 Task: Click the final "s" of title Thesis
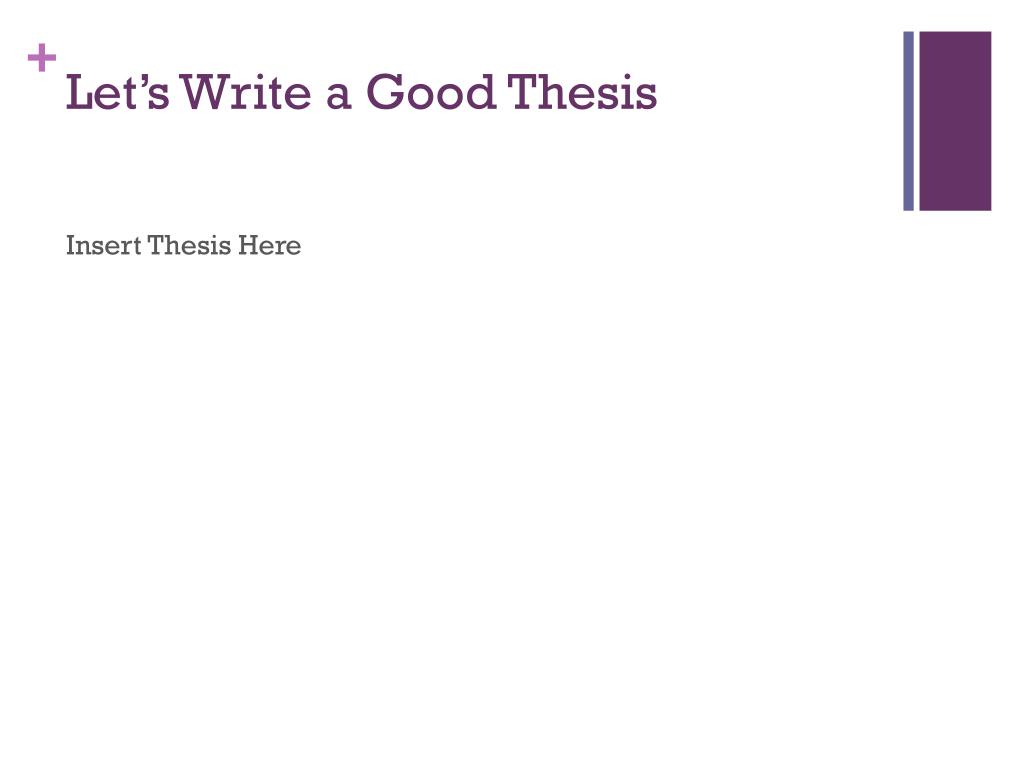tap(646, 97)
